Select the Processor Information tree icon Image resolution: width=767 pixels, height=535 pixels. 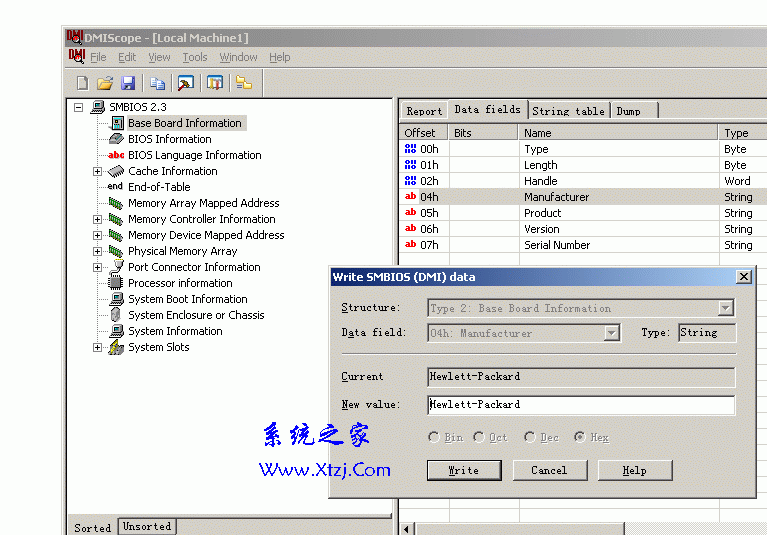[x=116, y=283]
